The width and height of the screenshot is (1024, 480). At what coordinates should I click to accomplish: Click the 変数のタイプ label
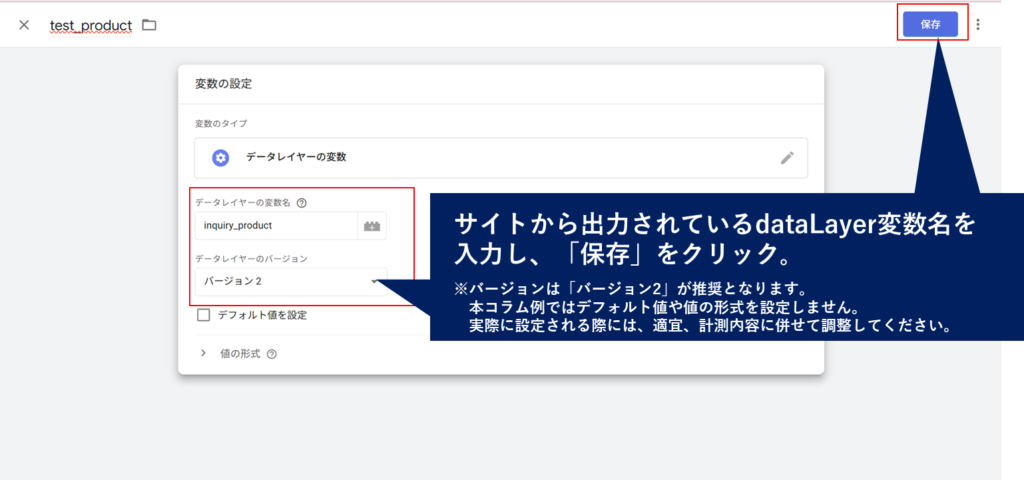click(x=221, y=123)
